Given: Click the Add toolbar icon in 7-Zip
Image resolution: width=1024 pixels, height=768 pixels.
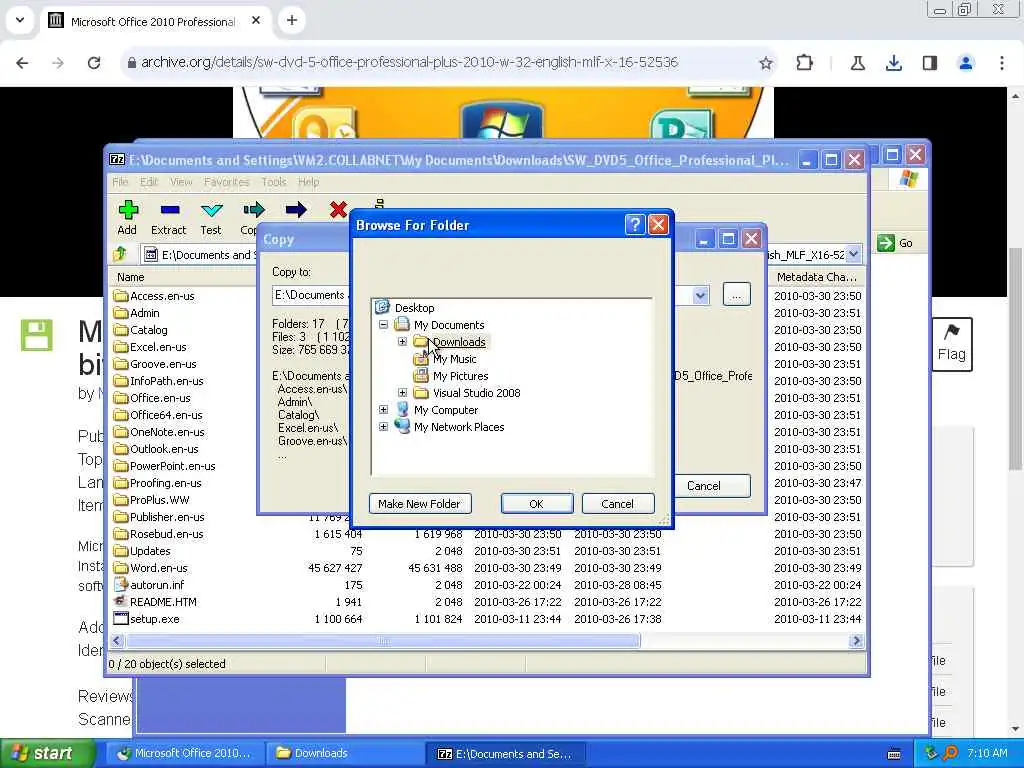Looking at the screenshot, I should pos(128,210).
